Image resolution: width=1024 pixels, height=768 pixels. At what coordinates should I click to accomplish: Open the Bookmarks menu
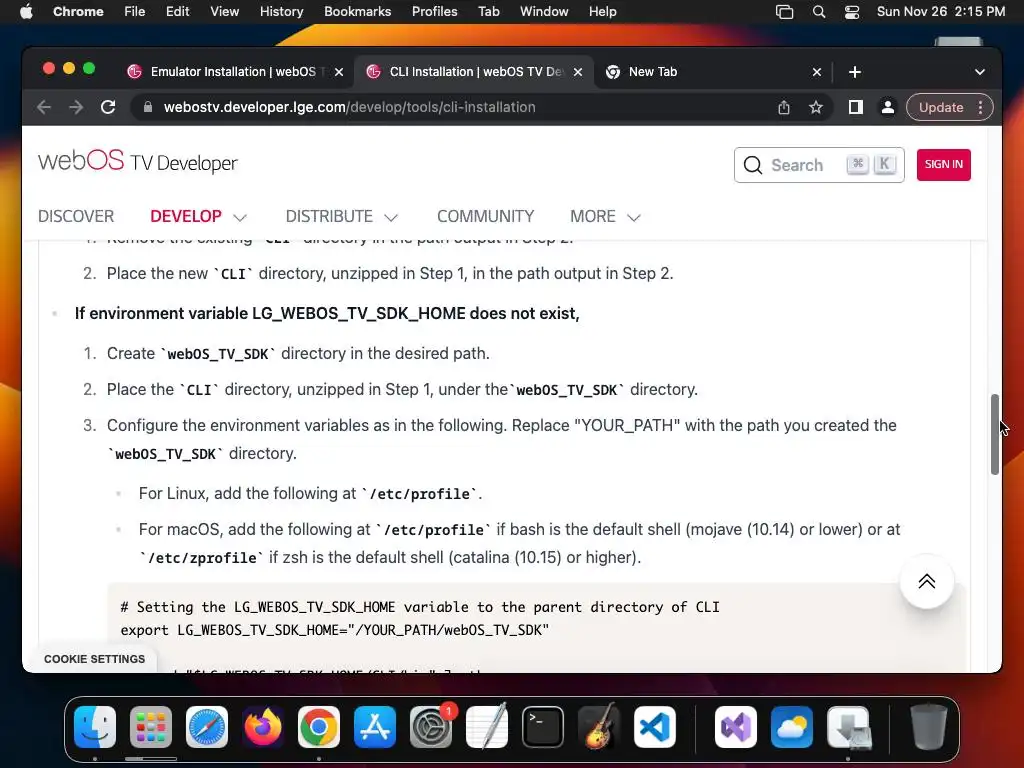click(x=357, y=11)
